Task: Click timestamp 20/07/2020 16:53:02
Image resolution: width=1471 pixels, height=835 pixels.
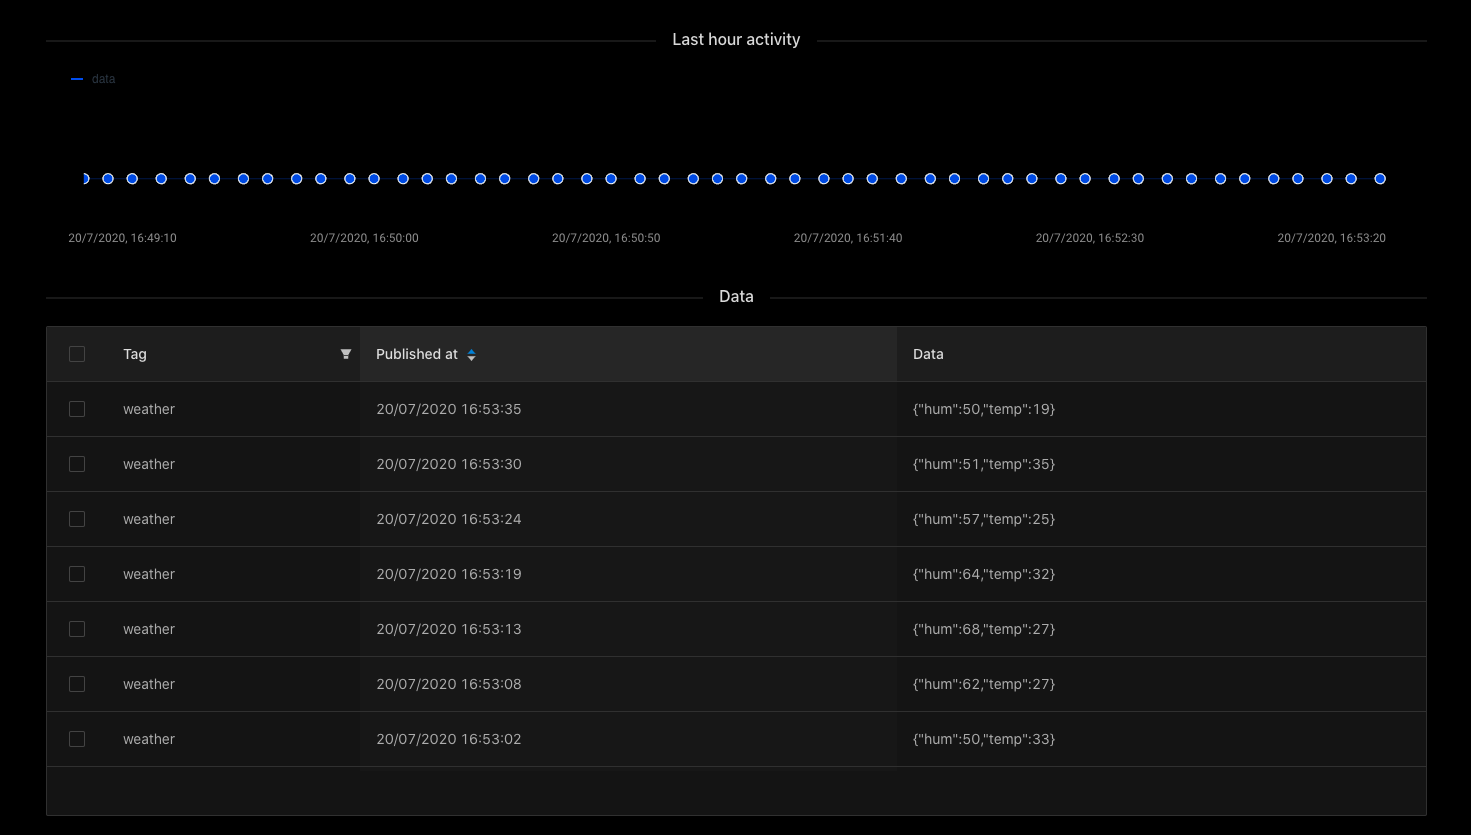Action: tap(448, 739)
